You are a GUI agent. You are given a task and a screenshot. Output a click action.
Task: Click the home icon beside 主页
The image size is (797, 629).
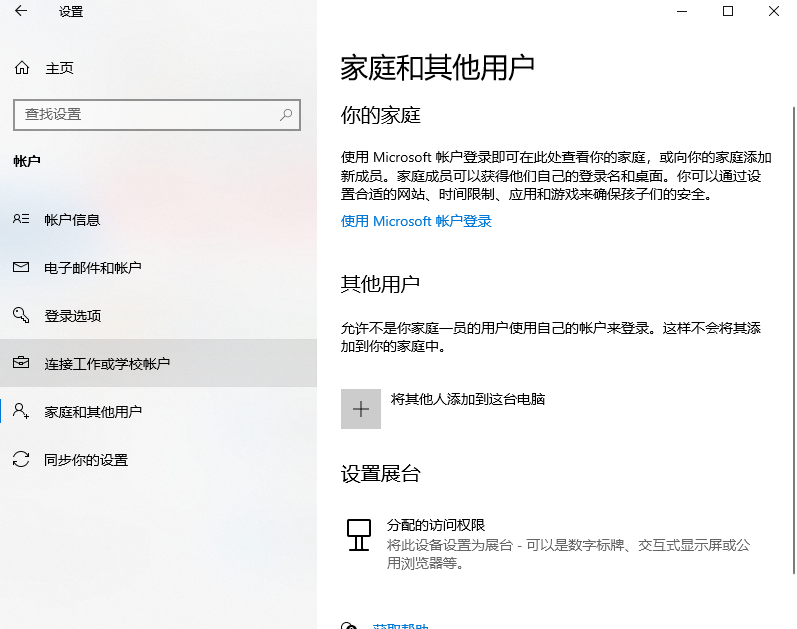click(21, 68)
